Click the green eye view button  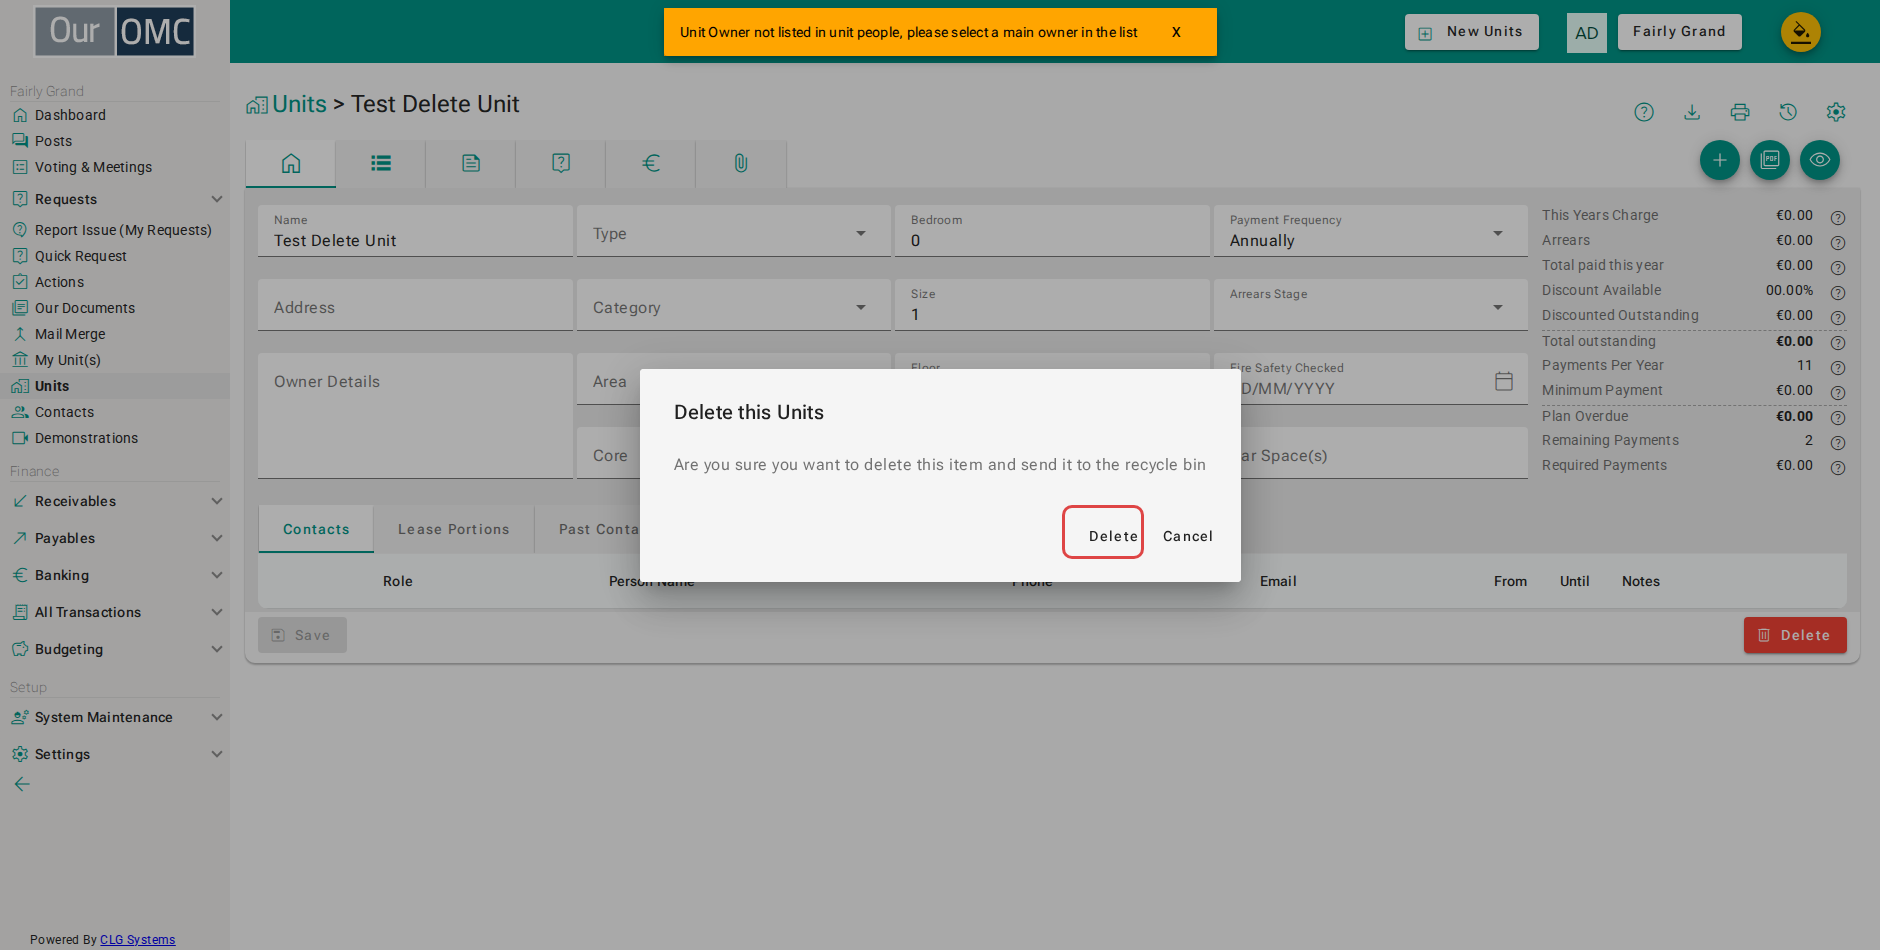1820,160
